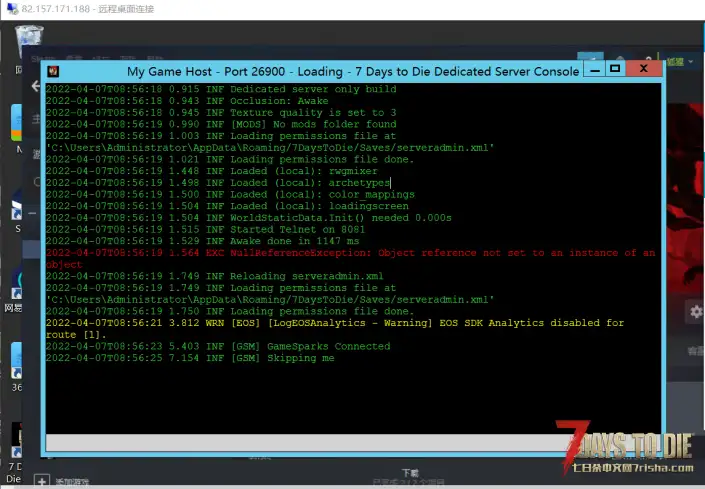Click the 'Loaded (local): loadingscreen' log line
705x489 pixels.
[x=227, y=206]
